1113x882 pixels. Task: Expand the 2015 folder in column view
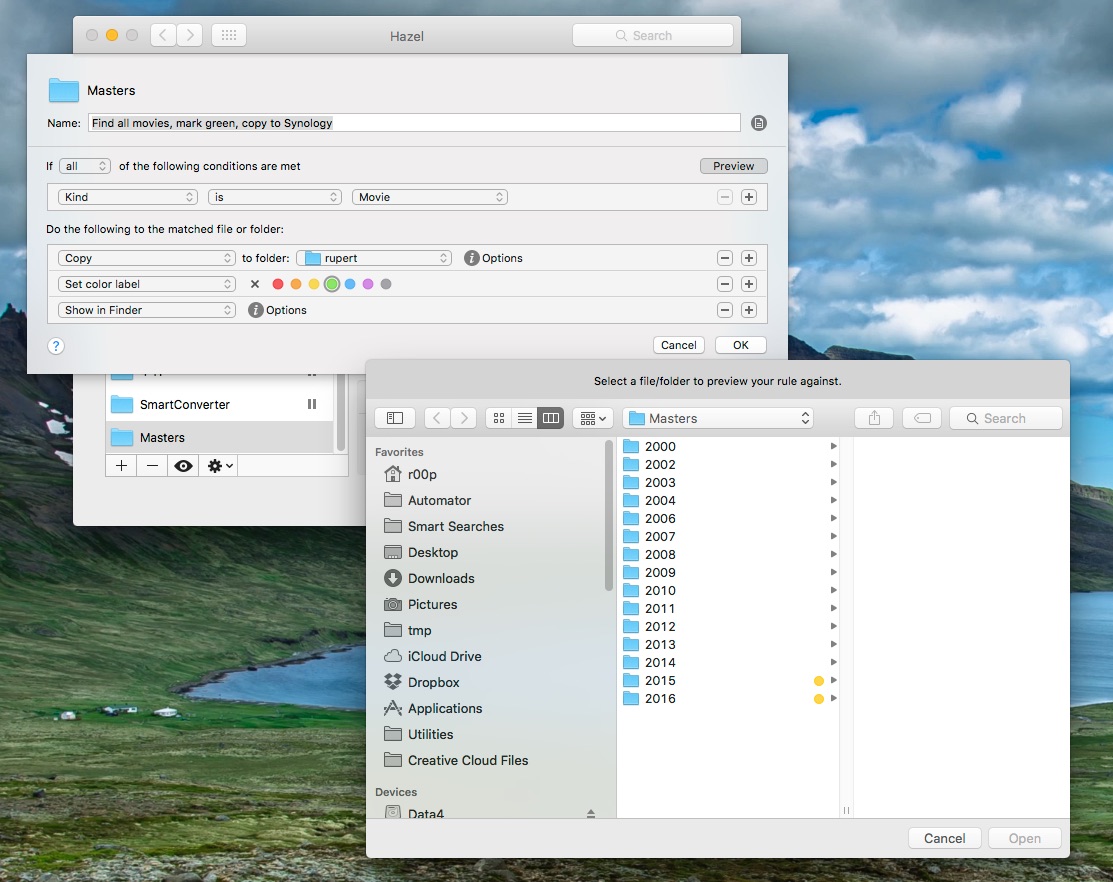[x=833, y=681]
